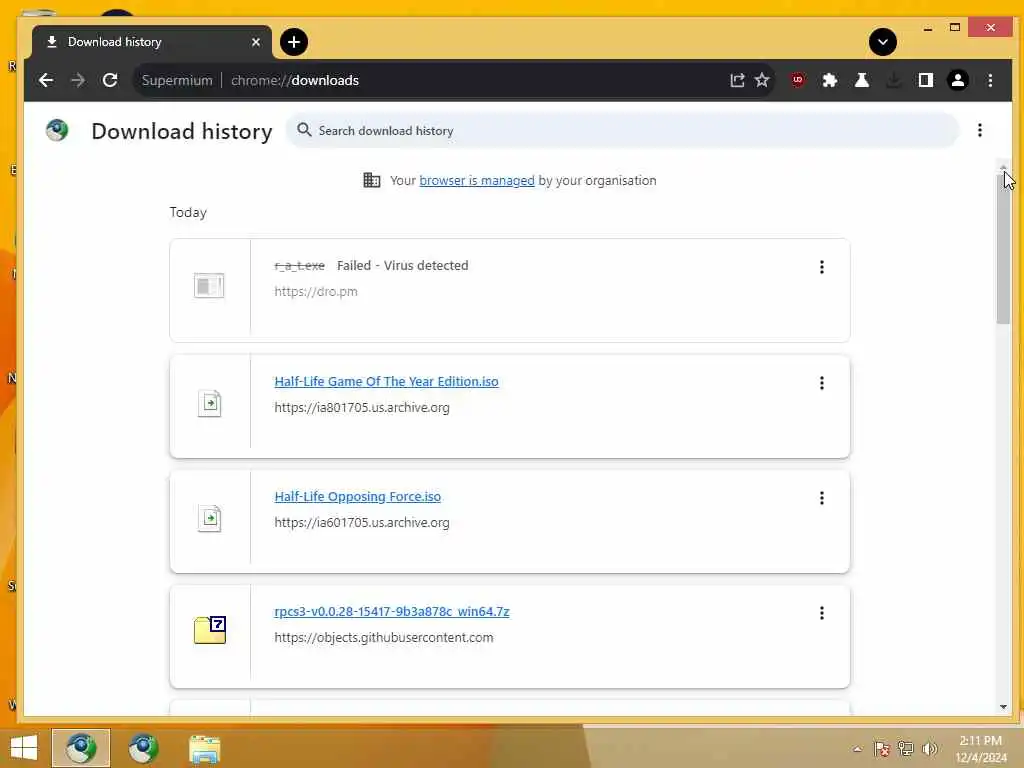Click the page vertical scrollbar thumb
This screenshot has height=768, width=1024.
(x=1003, y=248)
